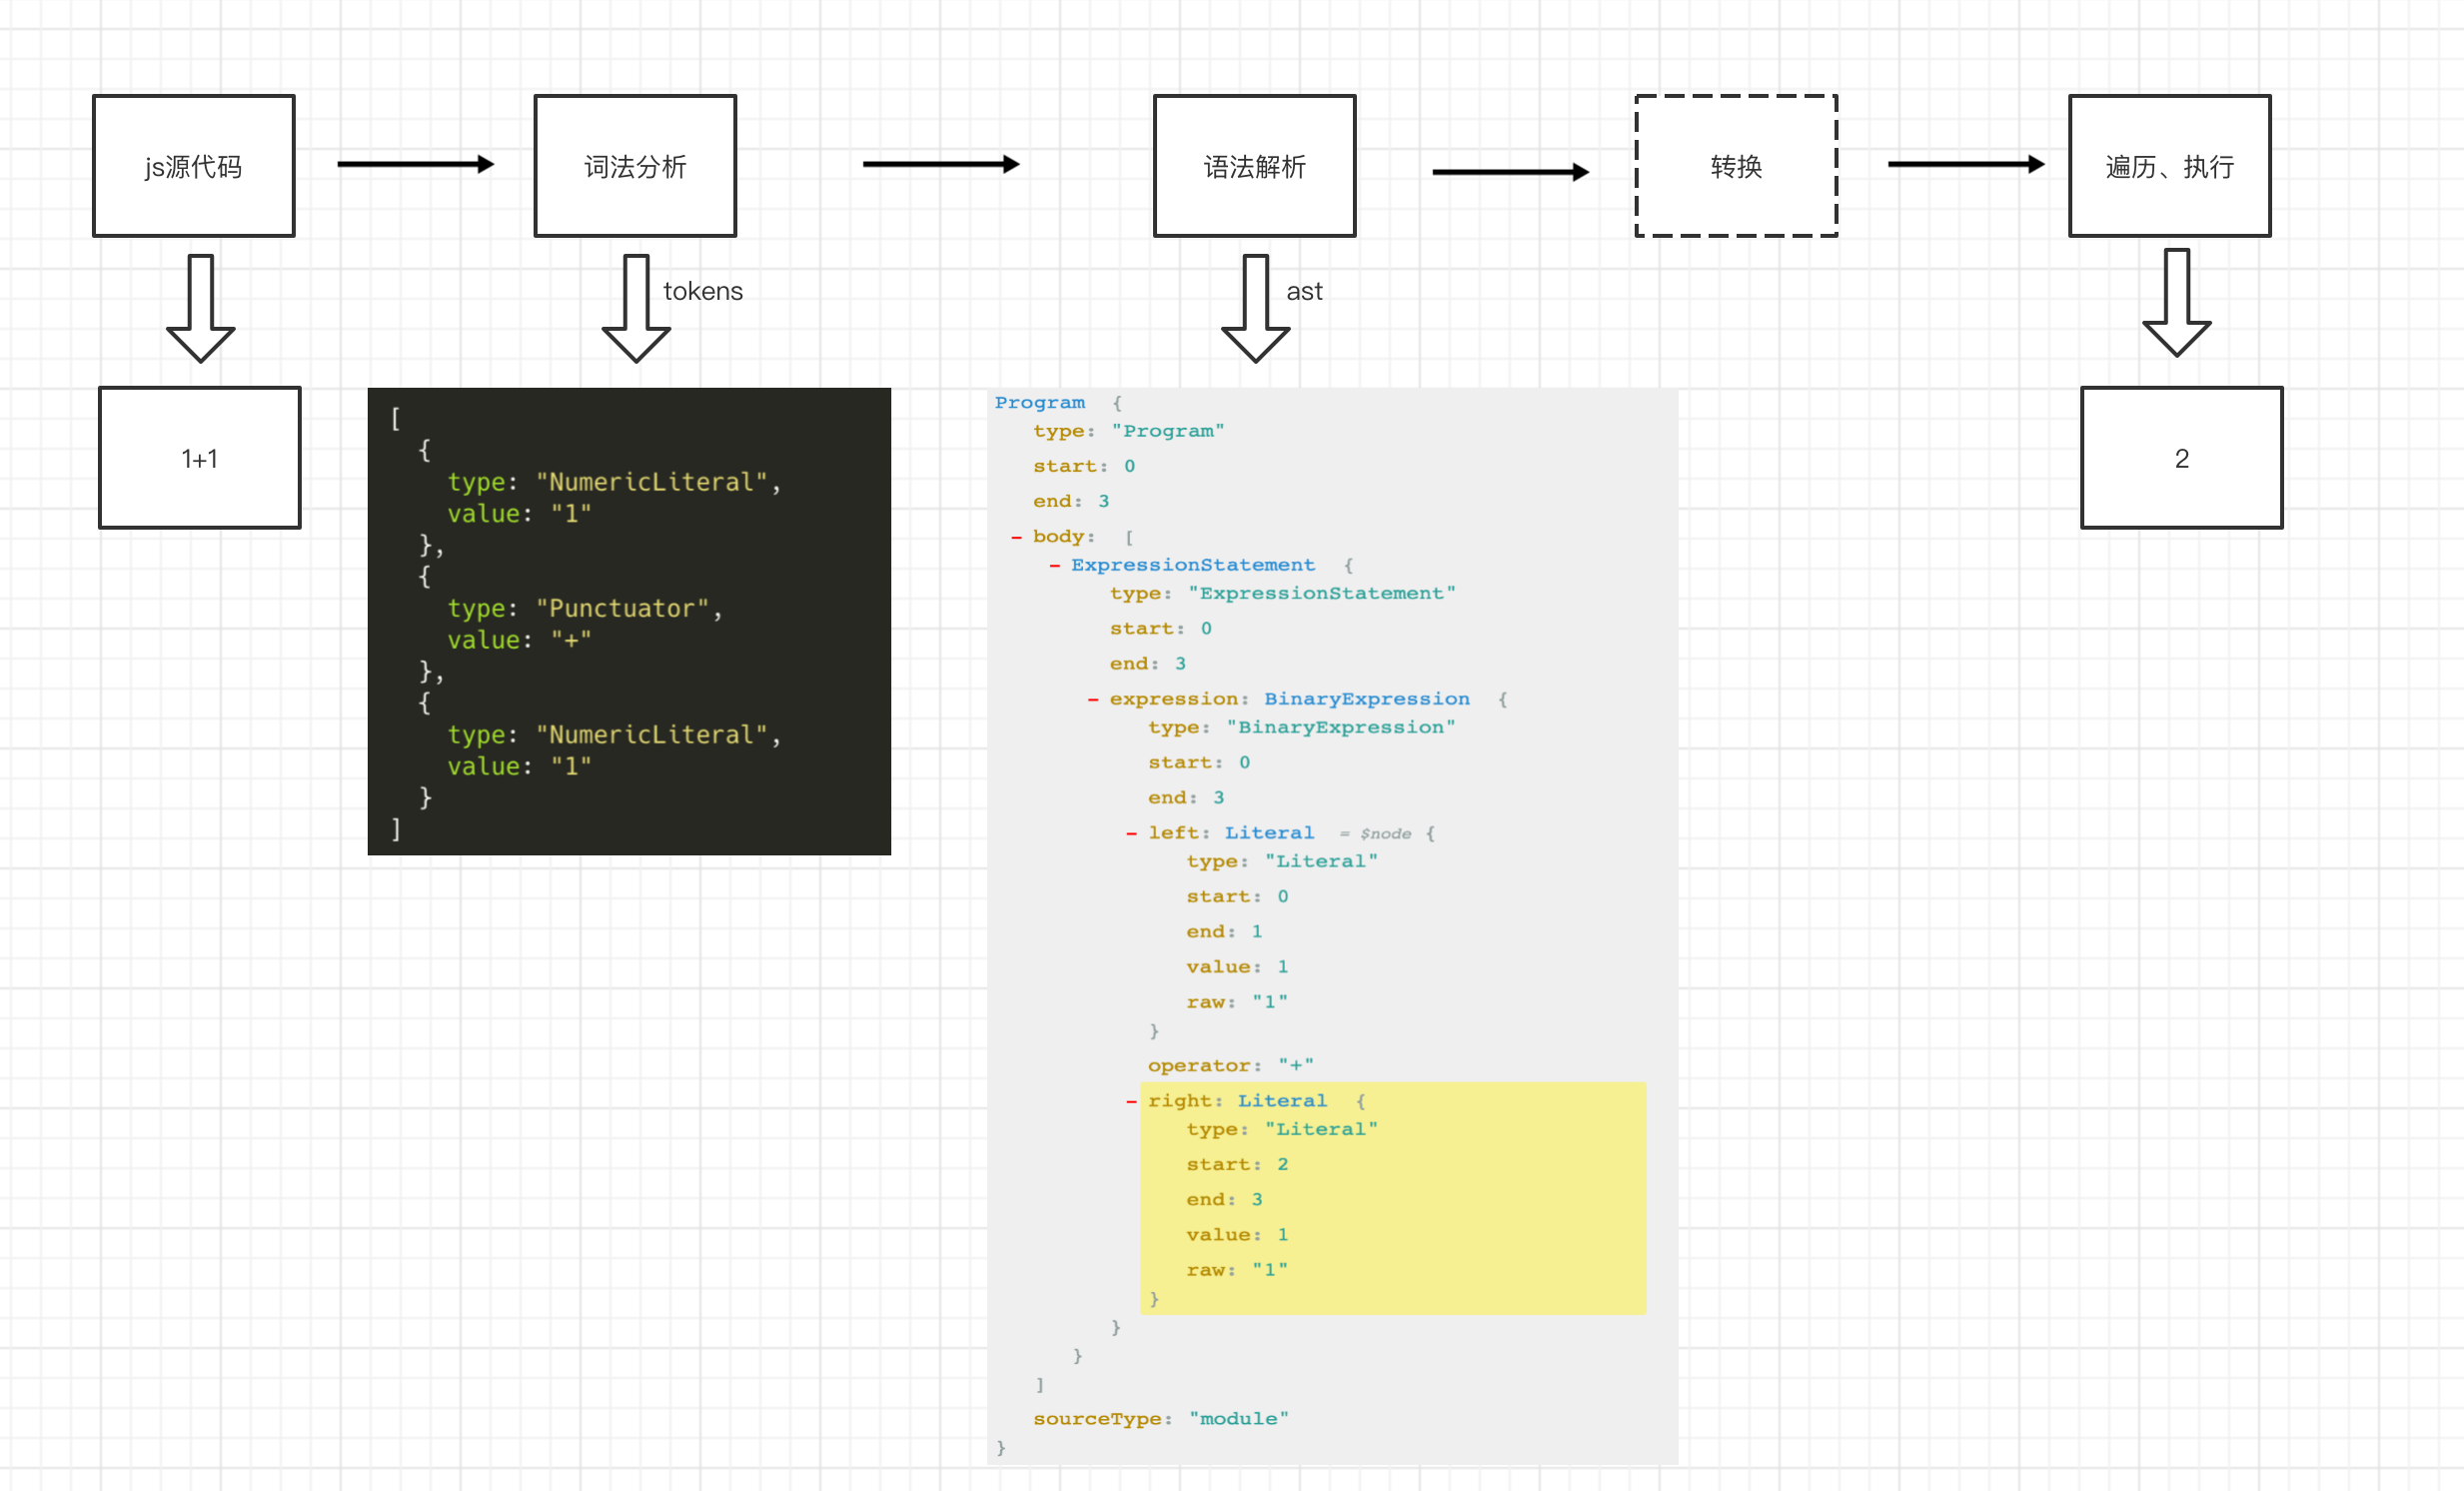Screen dimensions: 2464x1491
Task: Collapse the ExpressionStatement tree node
Action: coord(1054,566)
